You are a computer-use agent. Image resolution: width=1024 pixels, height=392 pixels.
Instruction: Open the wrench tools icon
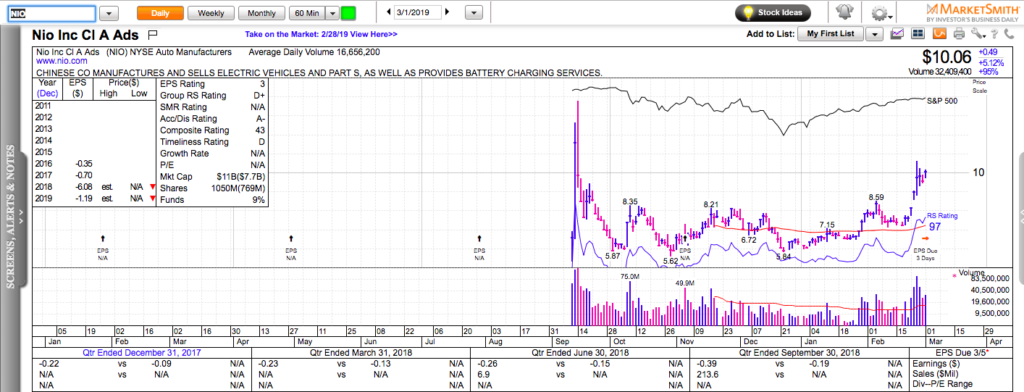[x=977, y=34]
